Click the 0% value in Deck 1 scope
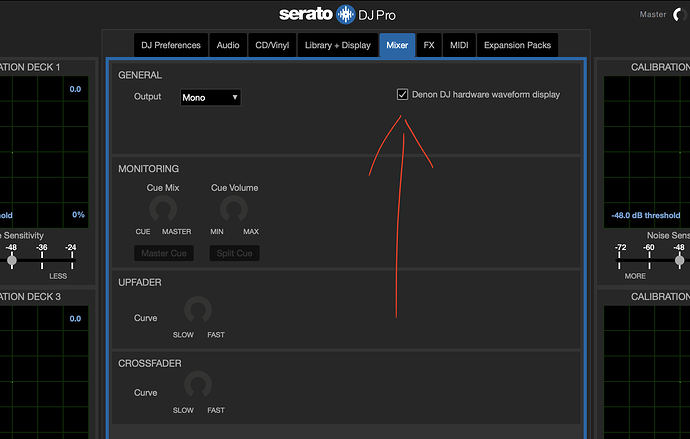 click(78, 215)
